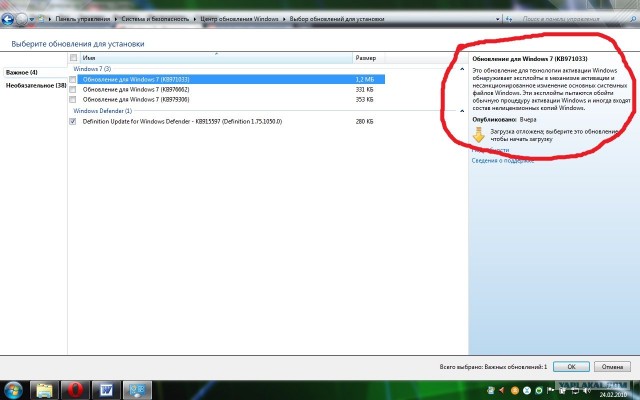This screenshot has height=400, width=640.
Task: Click the 280 КБ size value
Action: click(x=364, y=121)
